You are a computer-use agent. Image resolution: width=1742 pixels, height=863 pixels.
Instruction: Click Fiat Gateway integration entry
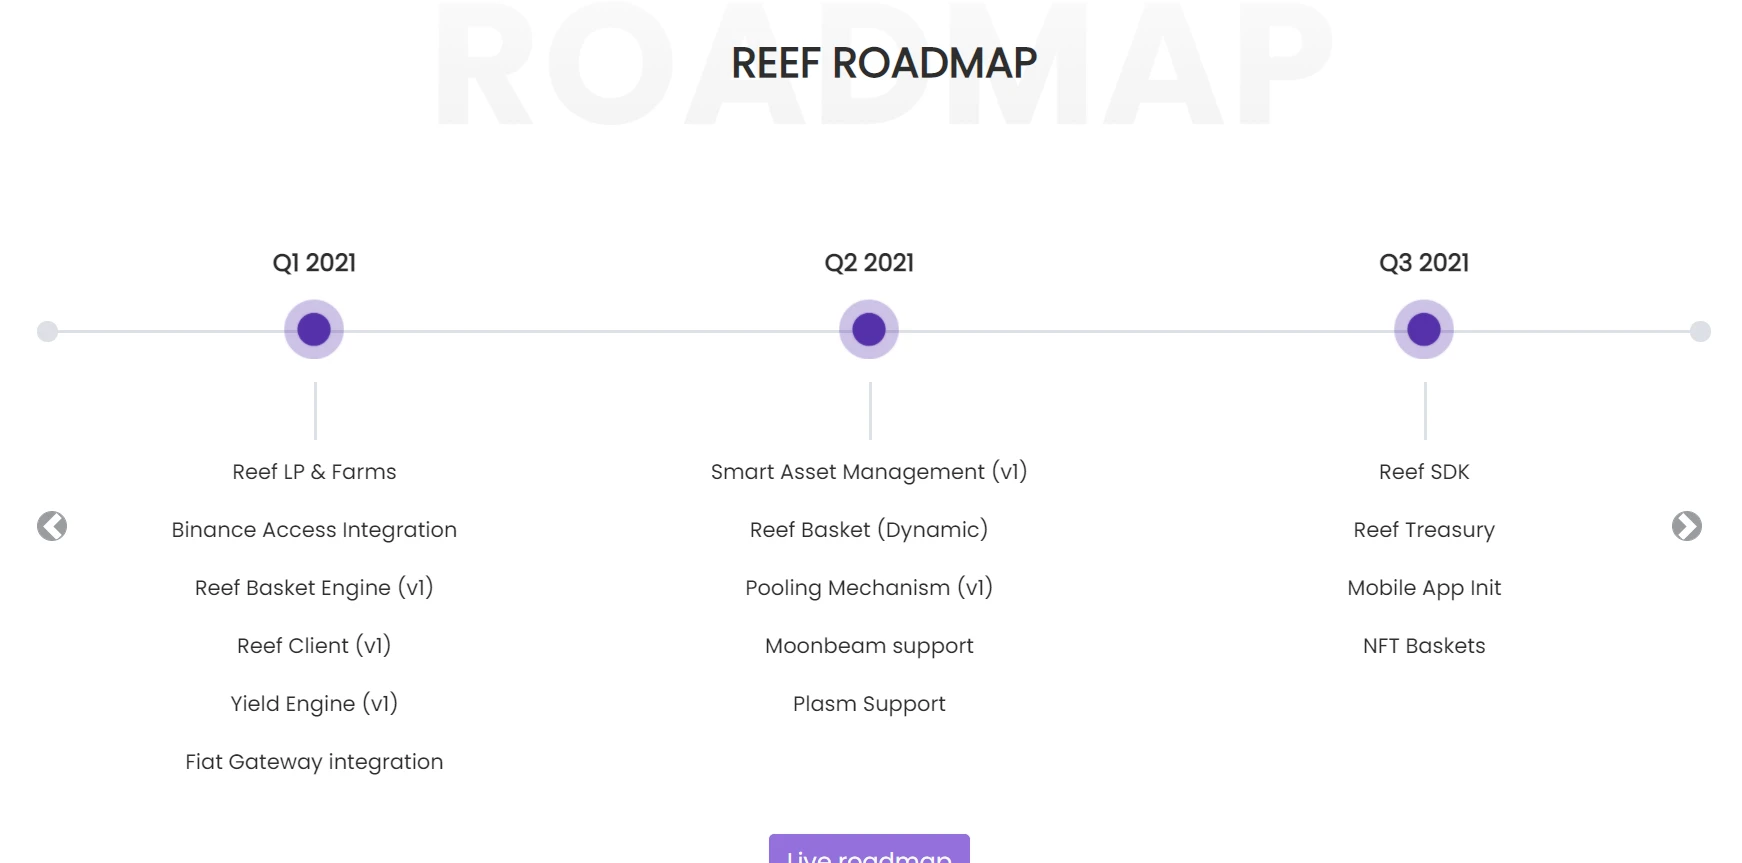[314, 762]
